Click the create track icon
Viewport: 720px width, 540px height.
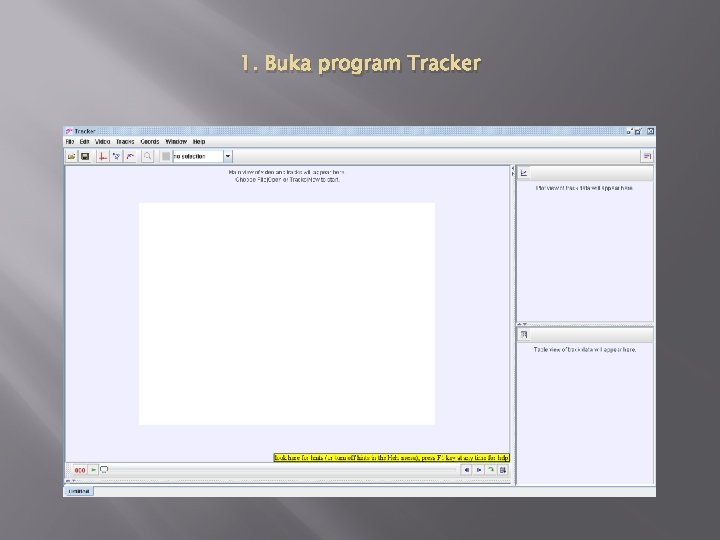(130, 157)
